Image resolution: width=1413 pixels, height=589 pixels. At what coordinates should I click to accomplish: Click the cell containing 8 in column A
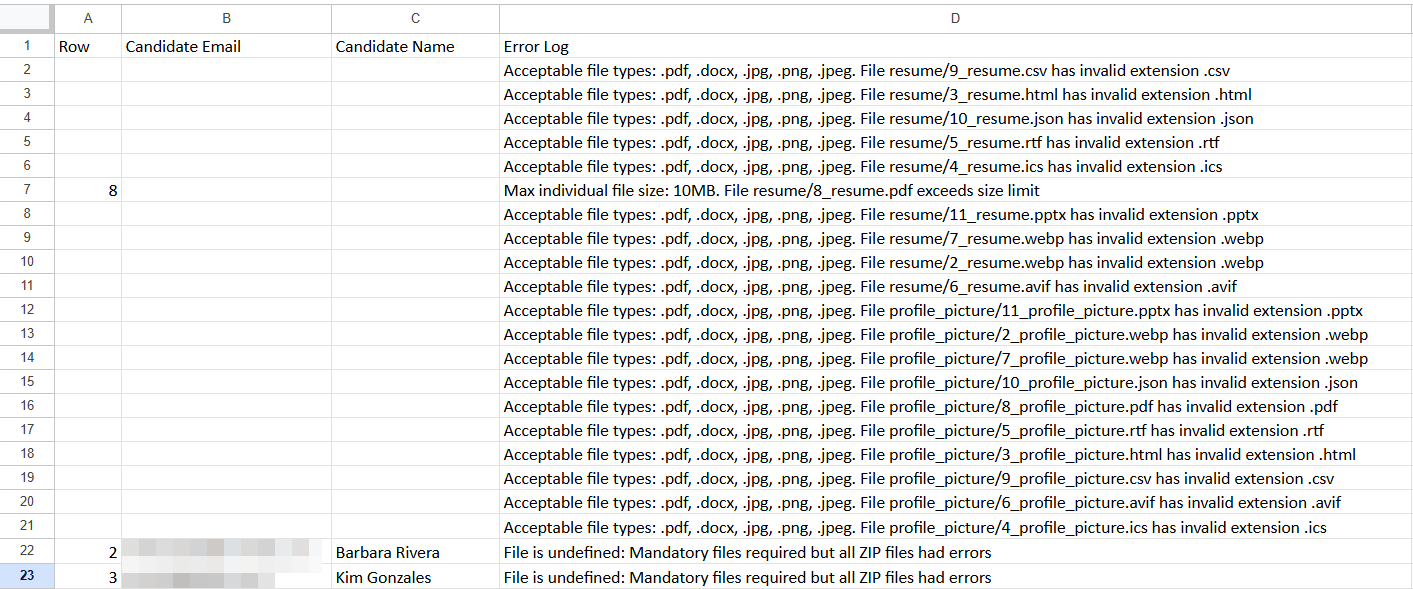coord(88,190)
